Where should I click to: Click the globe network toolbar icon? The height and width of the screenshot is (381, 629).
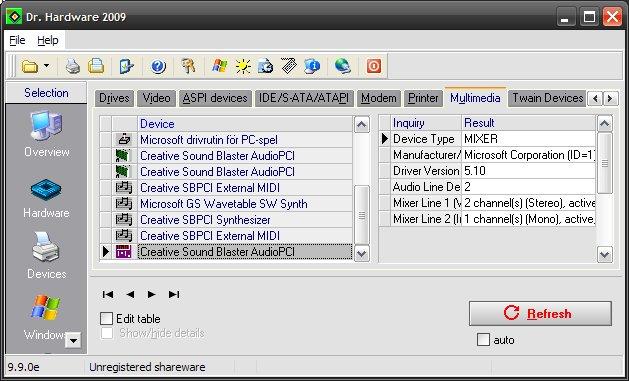tap(343, 66)
